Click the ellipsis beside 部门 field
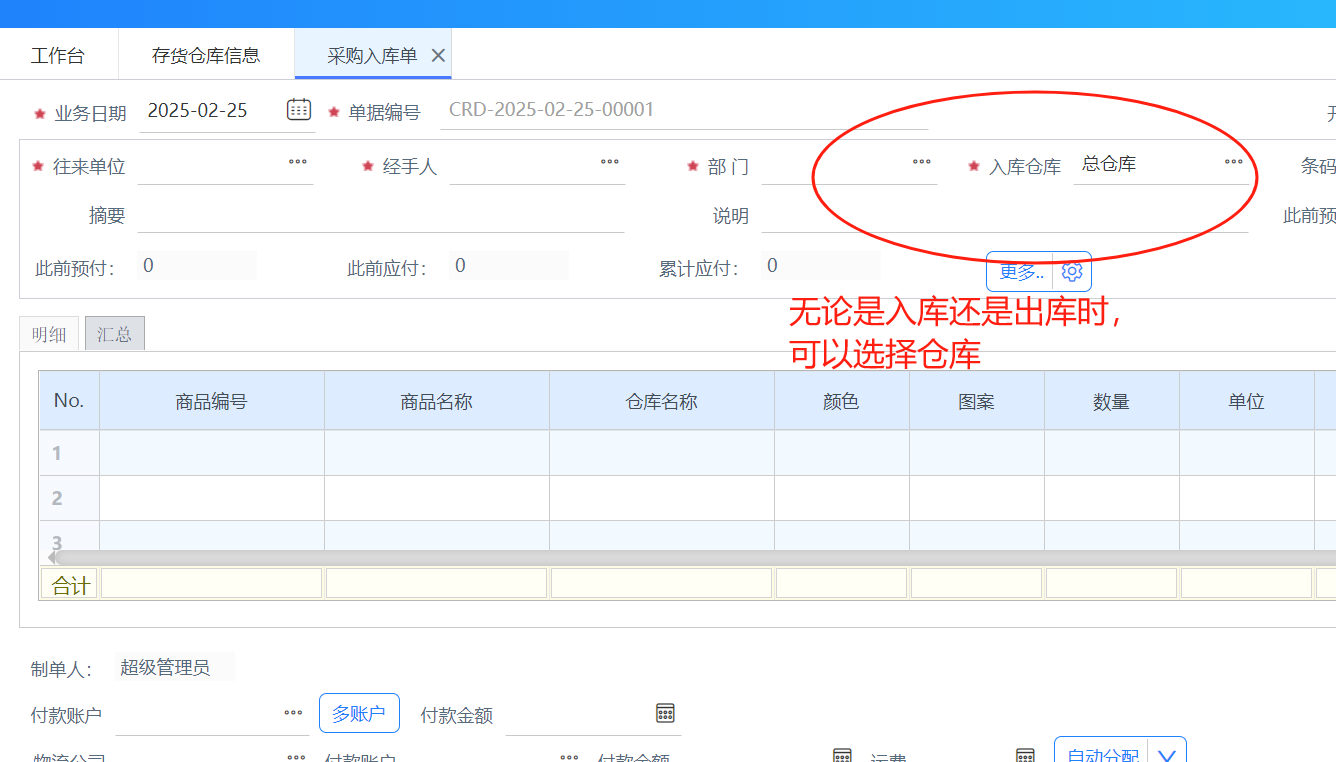Screen dimensions: 1336x762 [922, 162]
